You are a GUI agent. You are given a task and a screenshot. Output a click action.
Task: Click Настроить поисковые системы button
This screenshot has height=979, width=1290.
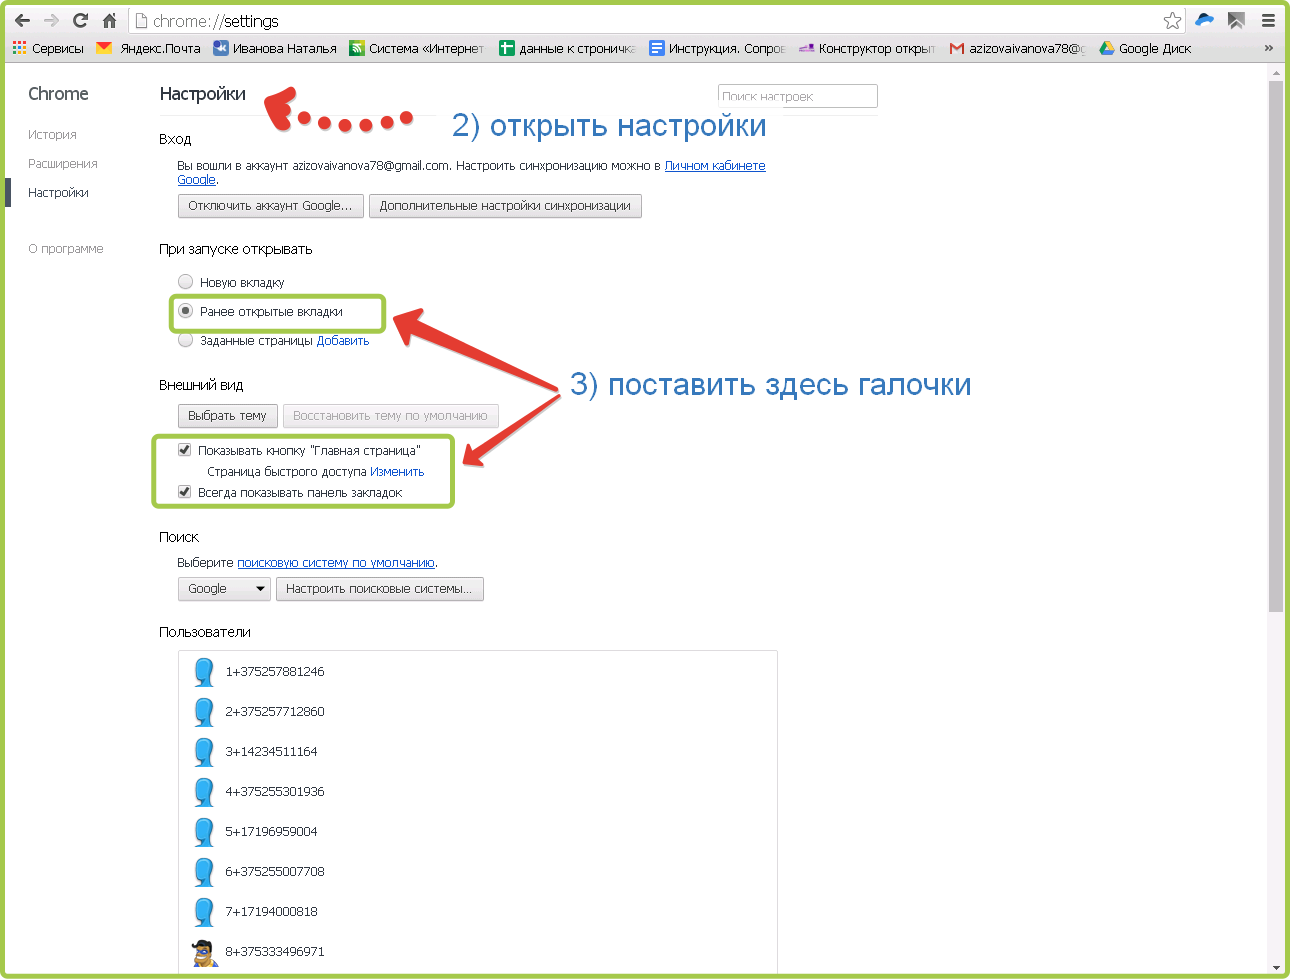pyautogui.click(x=380, y=589)
